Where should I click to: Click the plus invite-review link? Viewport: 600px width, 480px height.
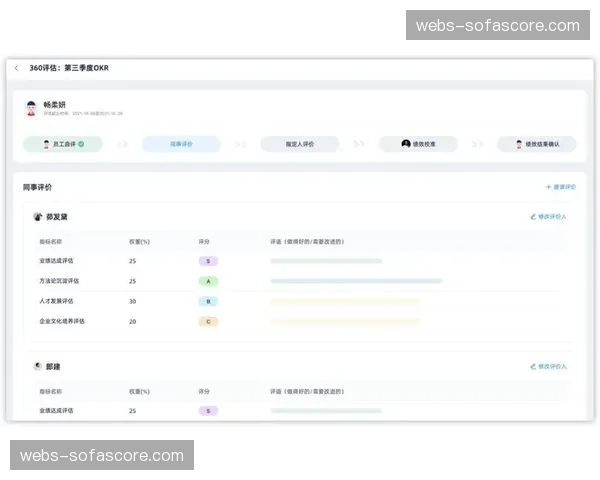[x=561, y=187]
